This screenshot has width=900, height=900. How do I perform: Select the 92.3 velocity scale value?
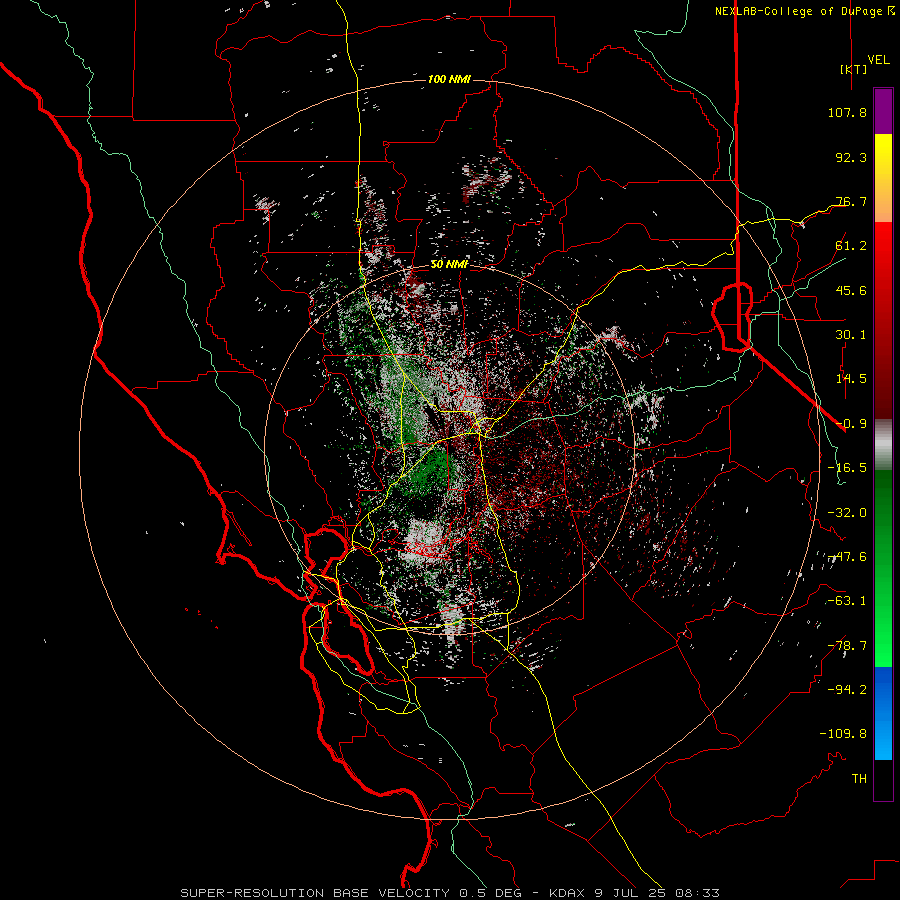pos(851,157)
